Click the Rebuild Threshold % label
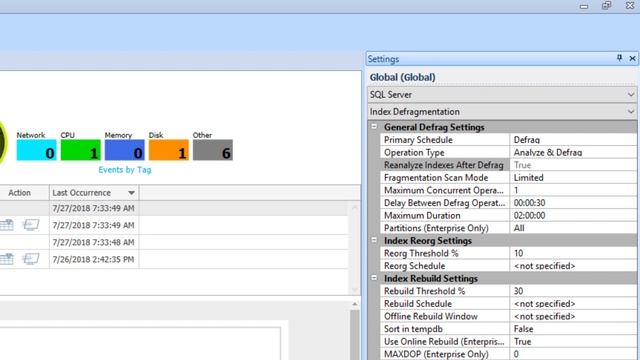This screenshot has width=640, height=360. (424, 291)
